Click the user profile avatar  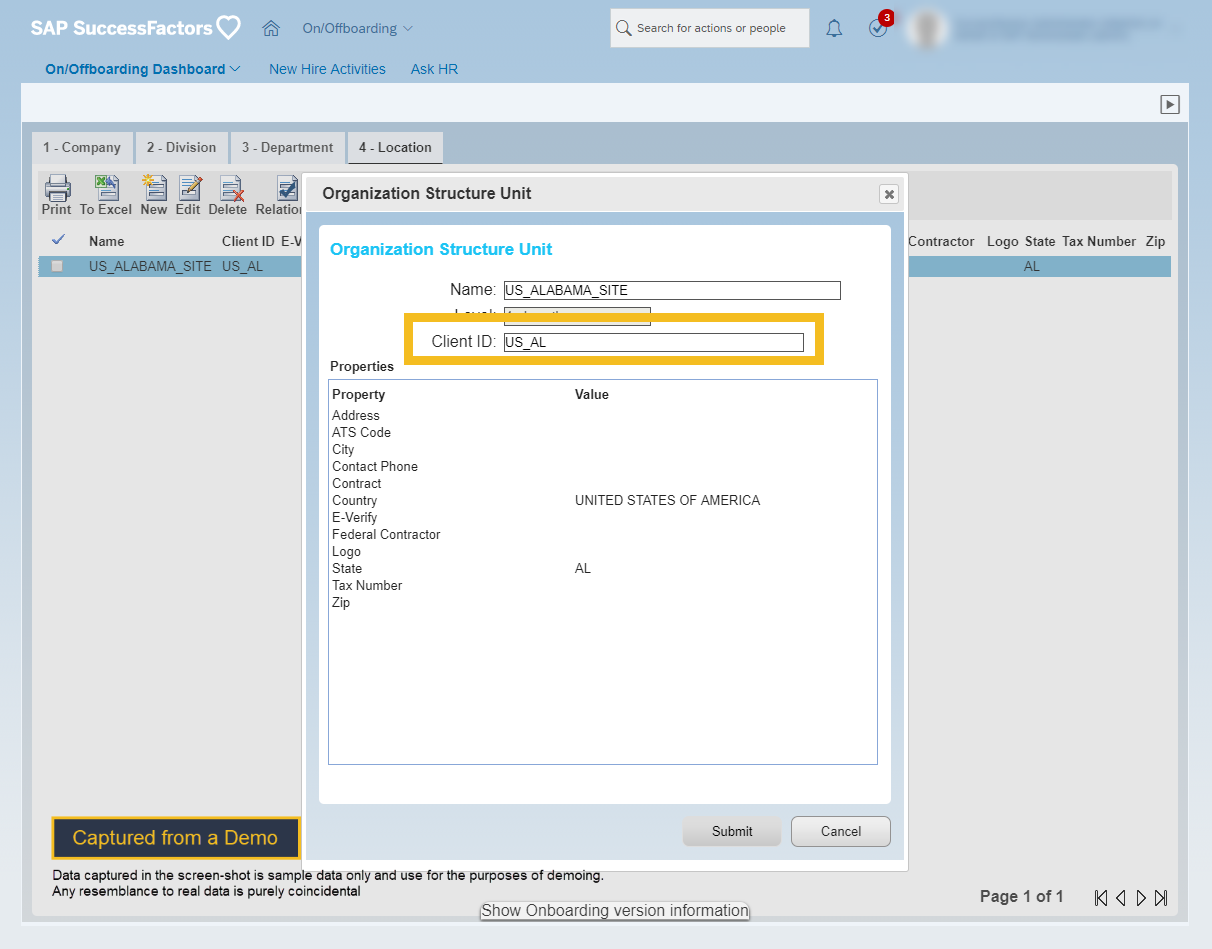(926, 28)
